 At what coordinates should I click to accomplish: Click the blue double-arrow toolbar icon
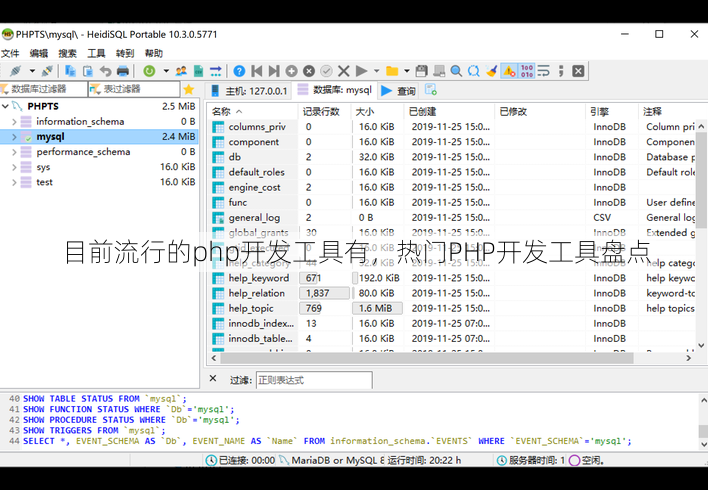pyautogui.click(x=216, y=71)
